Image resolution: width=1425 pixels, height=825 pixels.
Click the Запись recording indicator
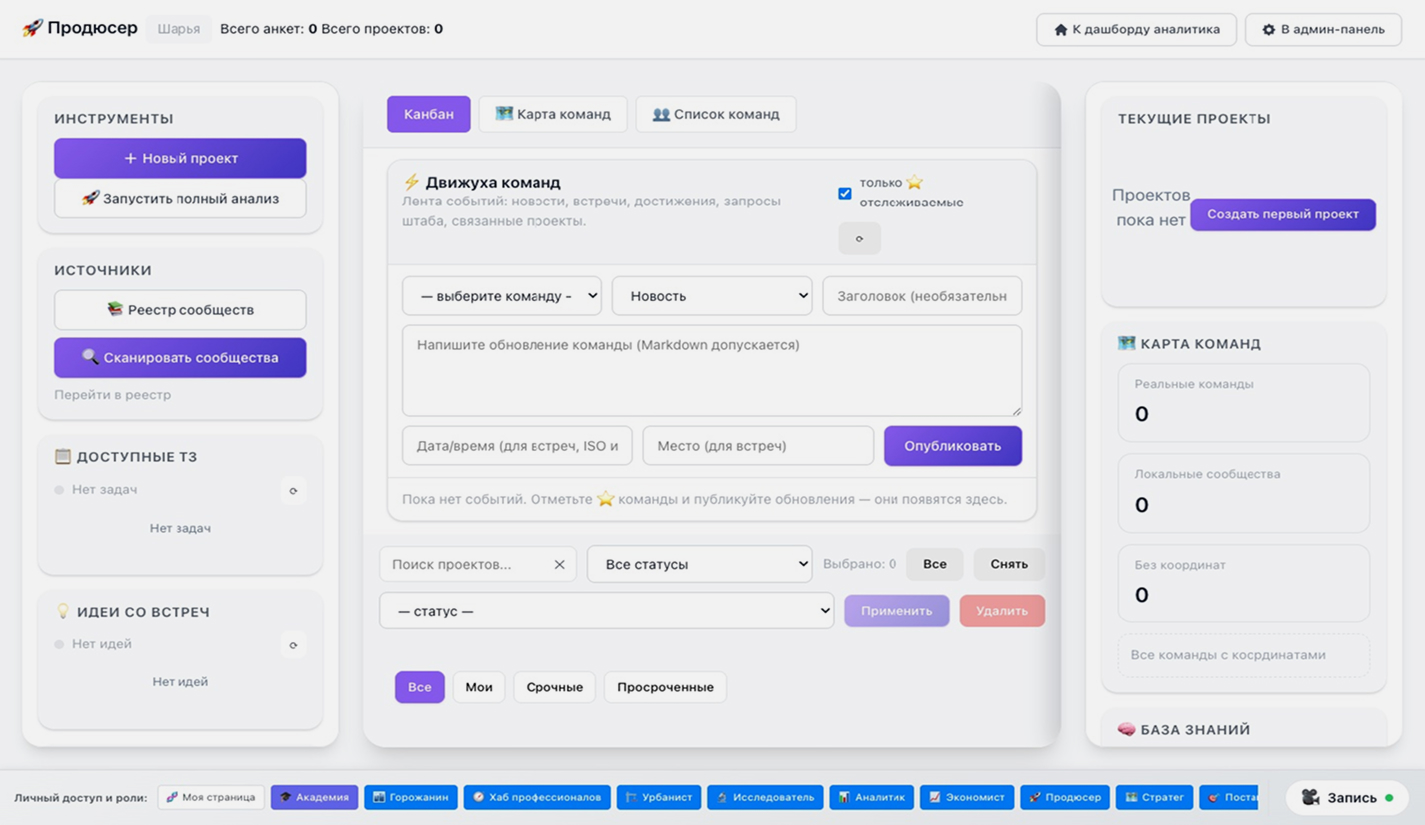coord(1346,797)
